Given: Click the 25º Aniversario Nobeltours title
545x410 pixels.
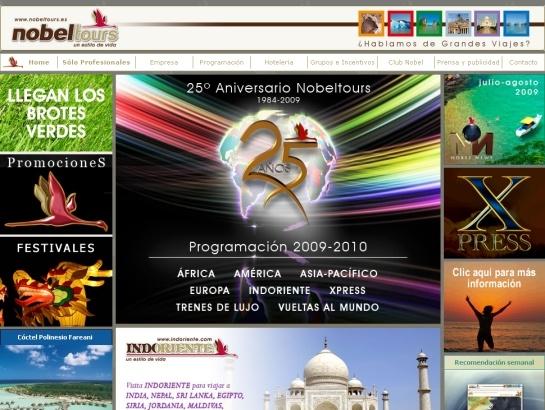Looking at the screenshot, I should pos(278,88).
